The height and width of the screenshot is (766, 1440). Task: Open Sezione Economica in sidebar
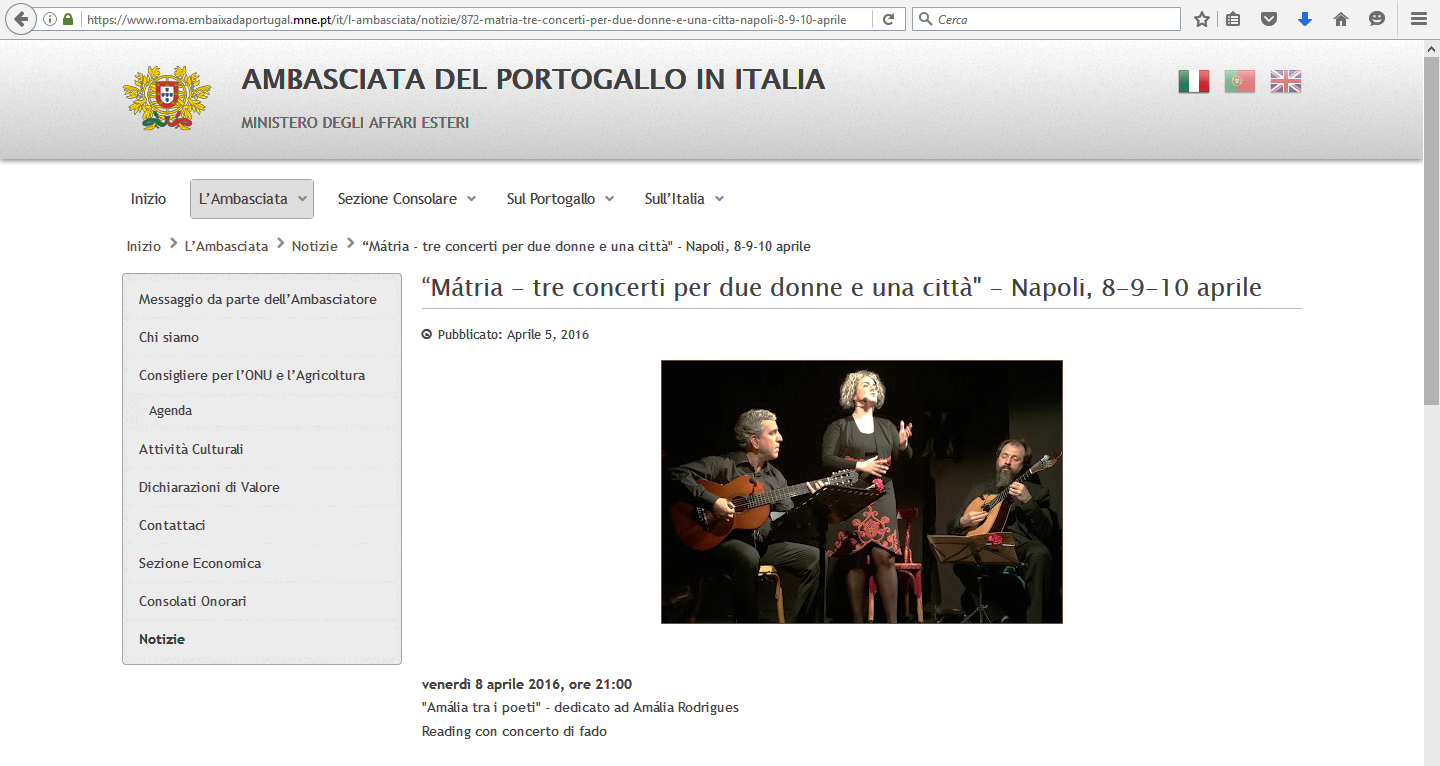click(200, 563)
